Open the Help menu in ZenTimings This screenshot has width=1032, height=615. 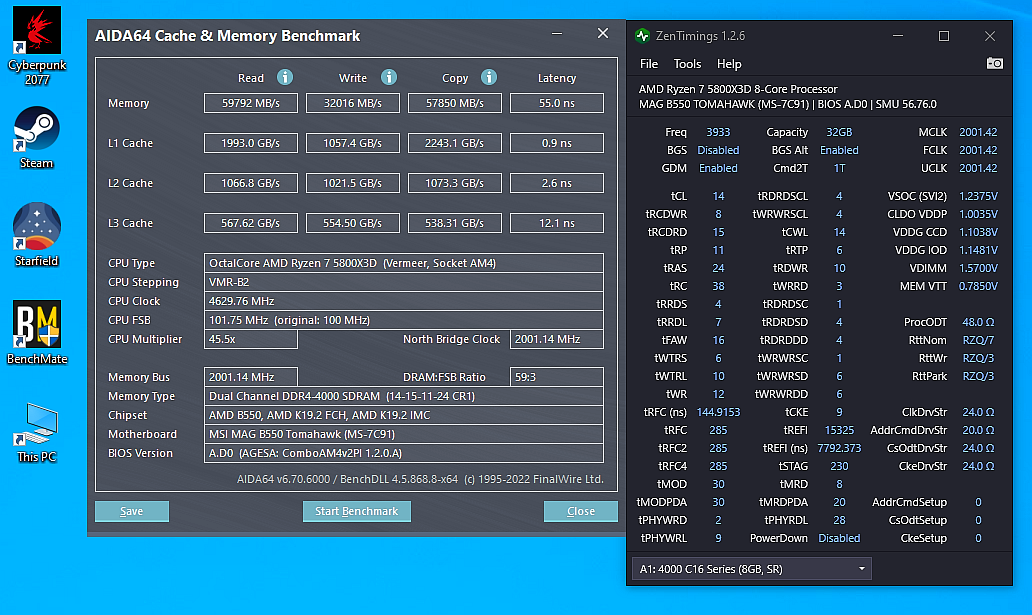729,64
